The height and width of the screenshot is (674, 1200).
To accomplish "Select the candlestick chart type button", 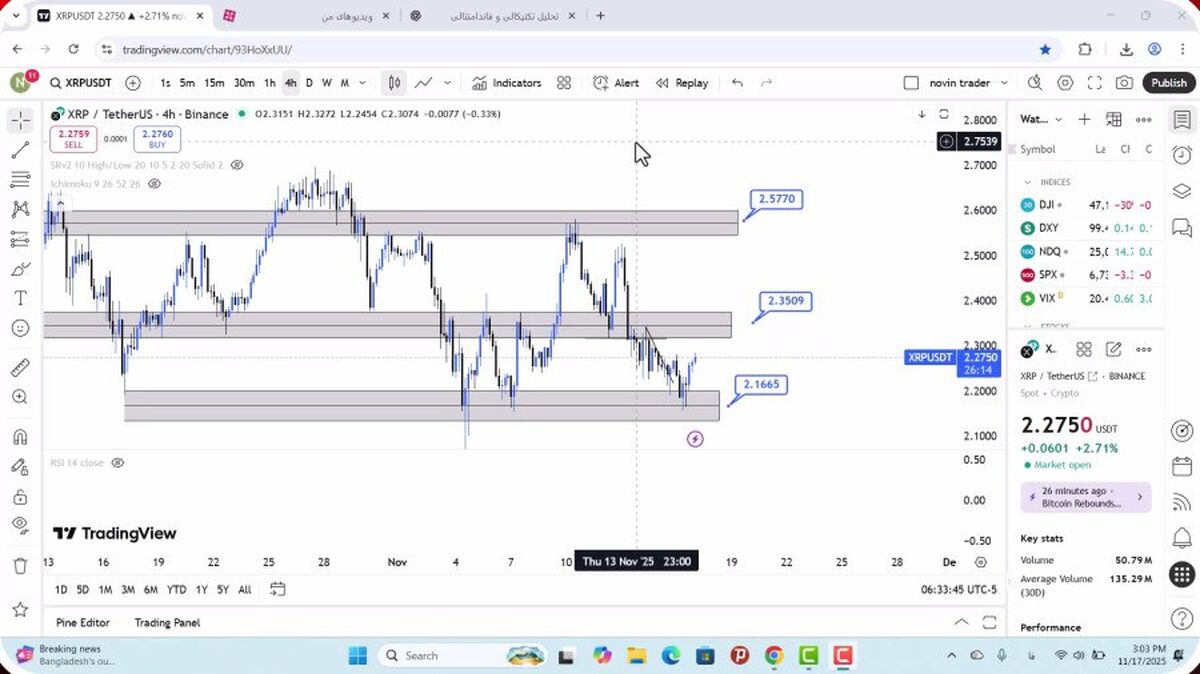I will 395,83.
